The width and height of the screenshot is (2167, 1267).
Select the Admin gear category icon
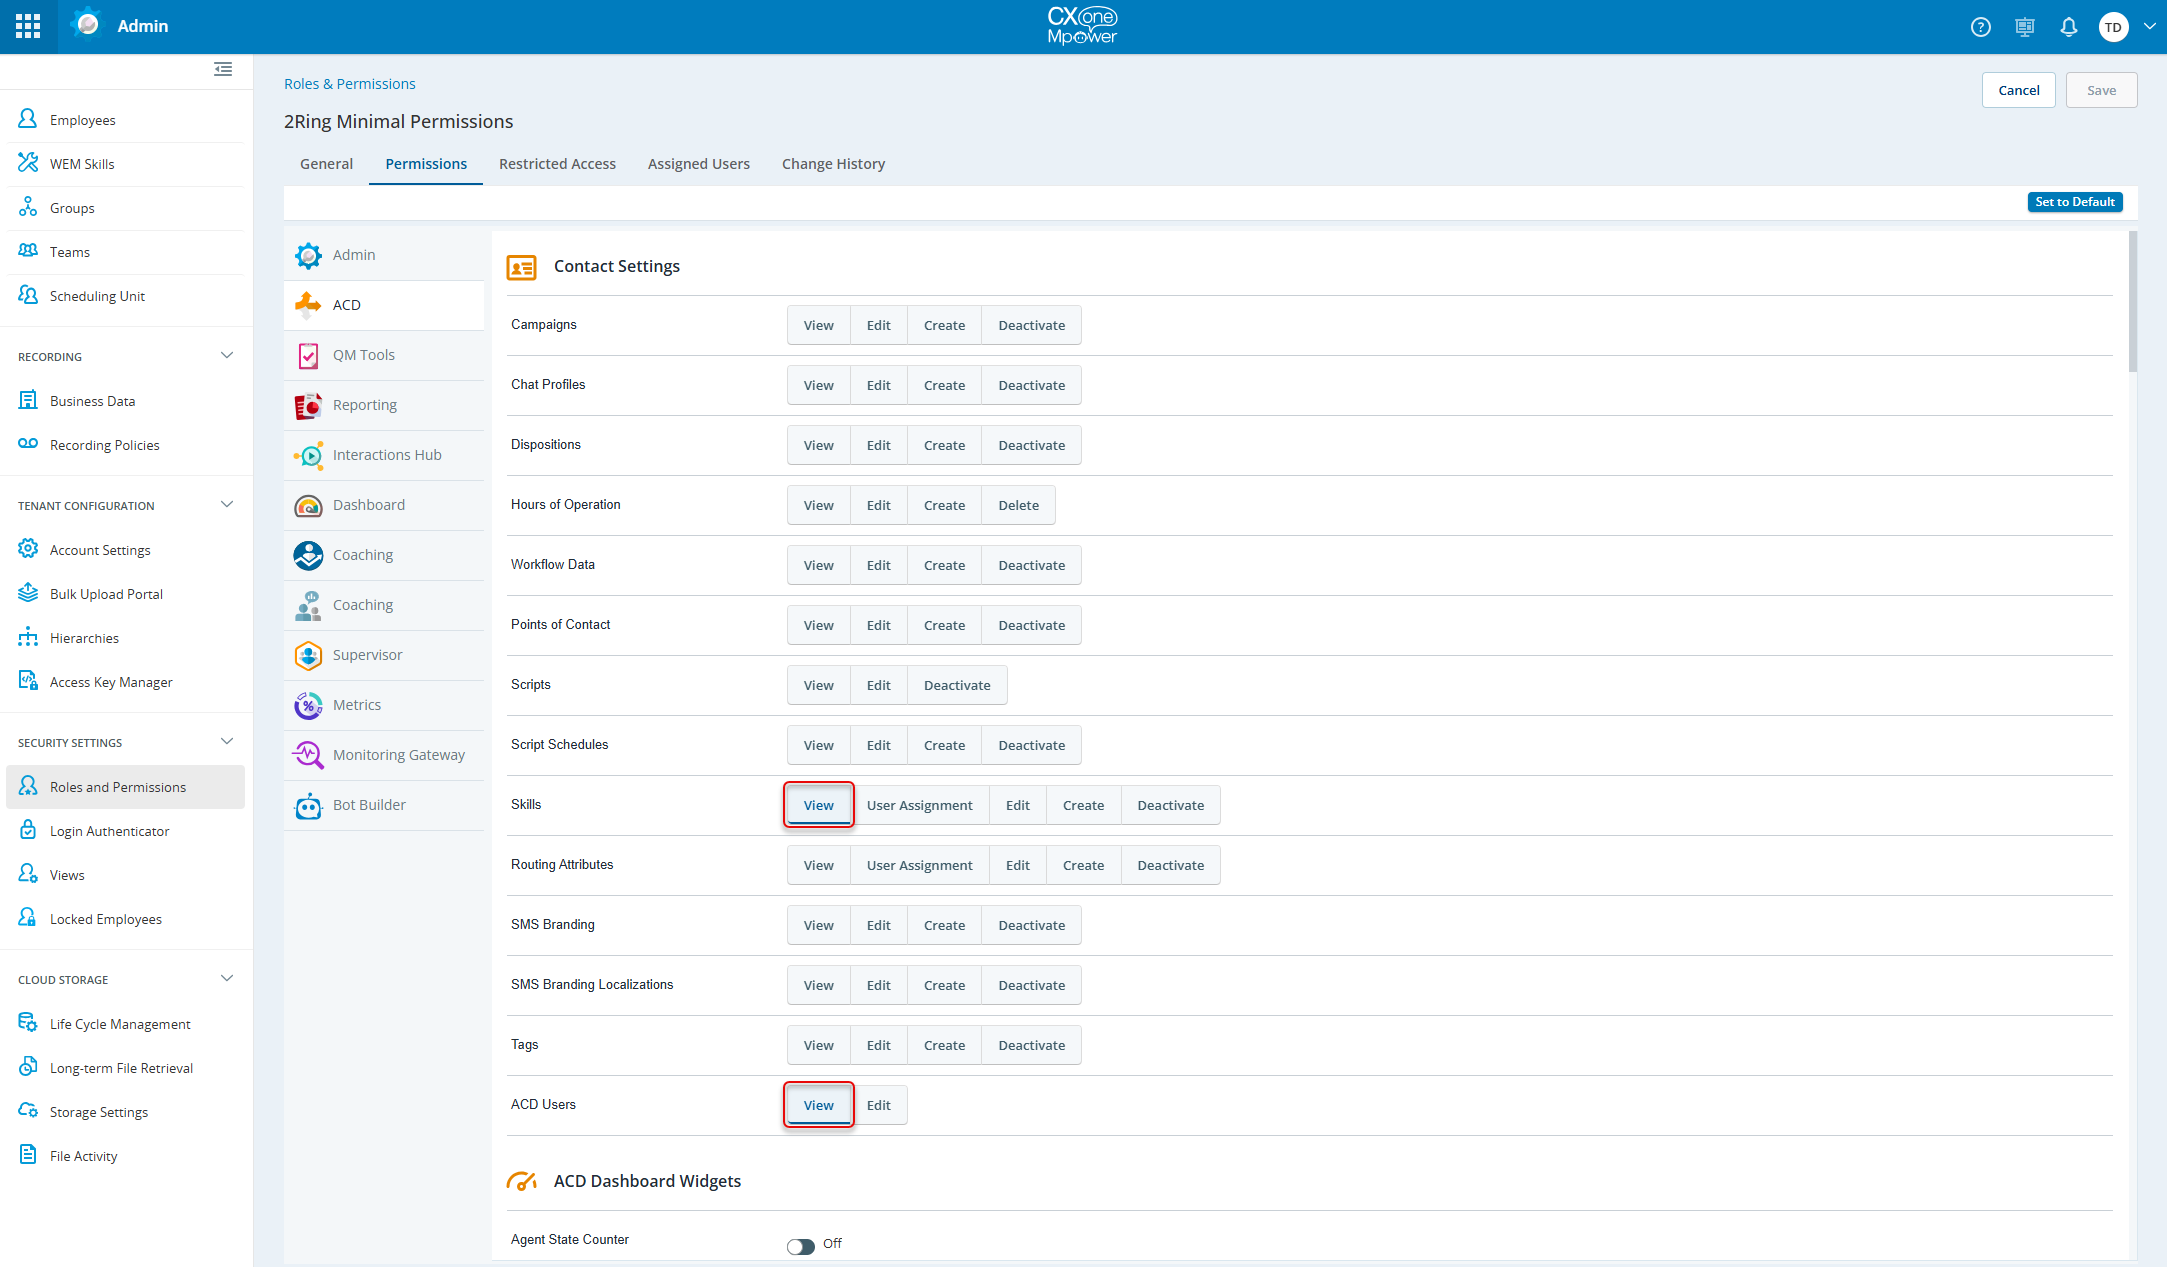click(x=308, y=255)
